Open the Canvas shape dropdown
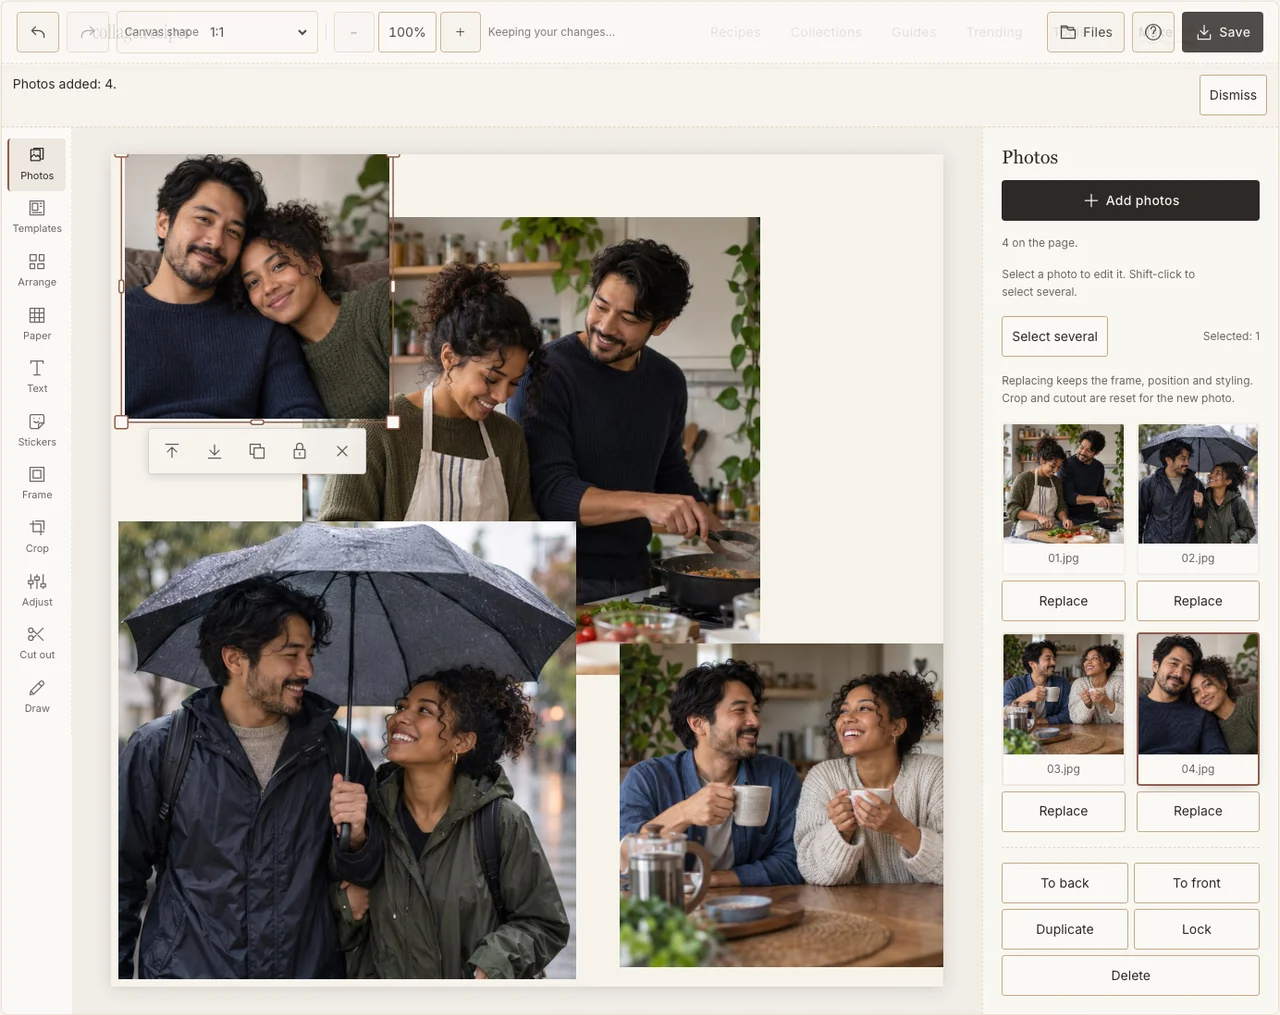The width and height of the screenshot is (1280, 1015). point(217,32)
